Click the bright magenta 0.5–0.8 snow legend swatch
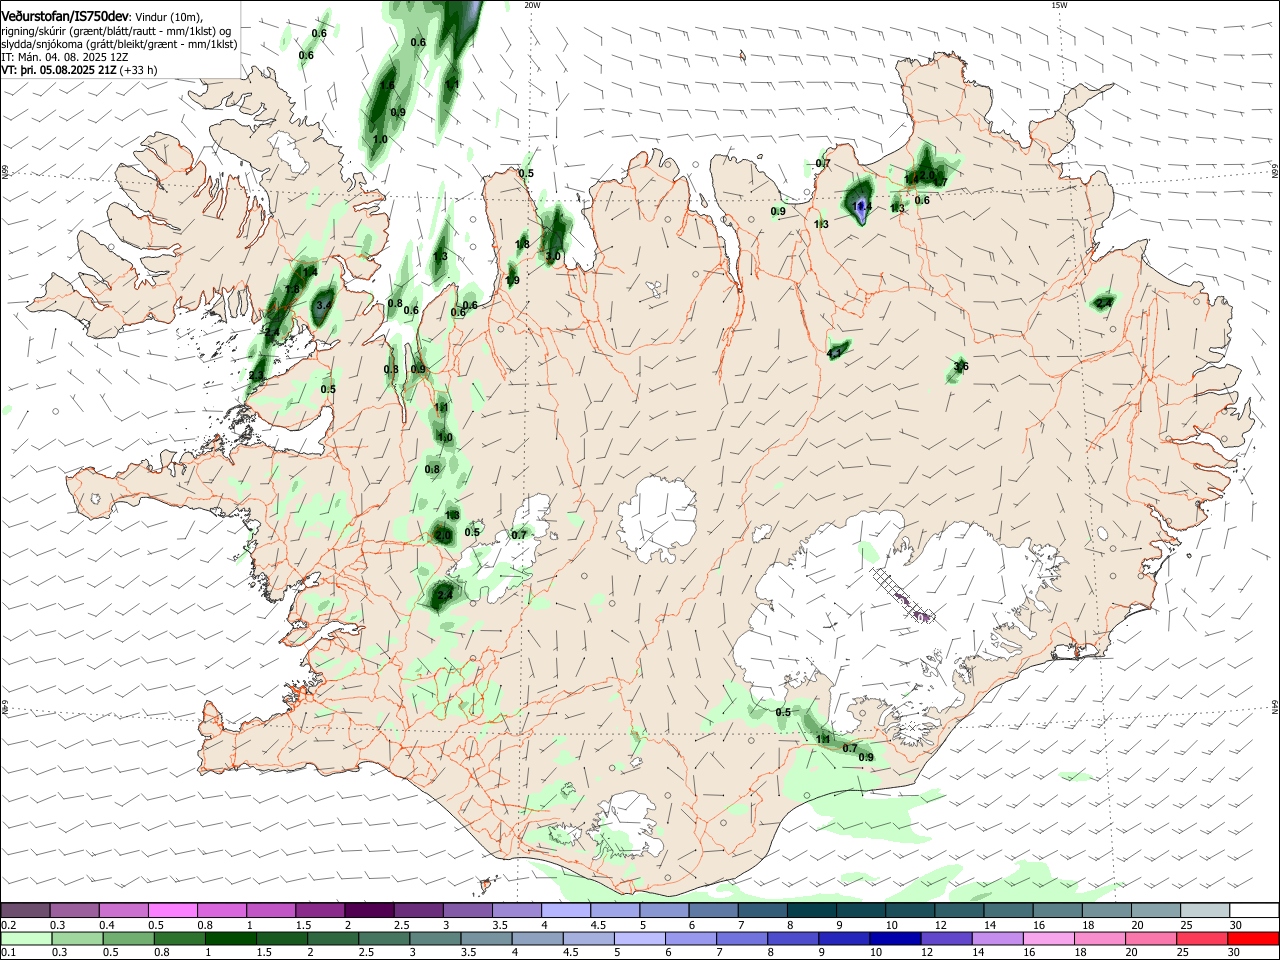Viewport: 1280px width, 960px height. click(172, 910)
